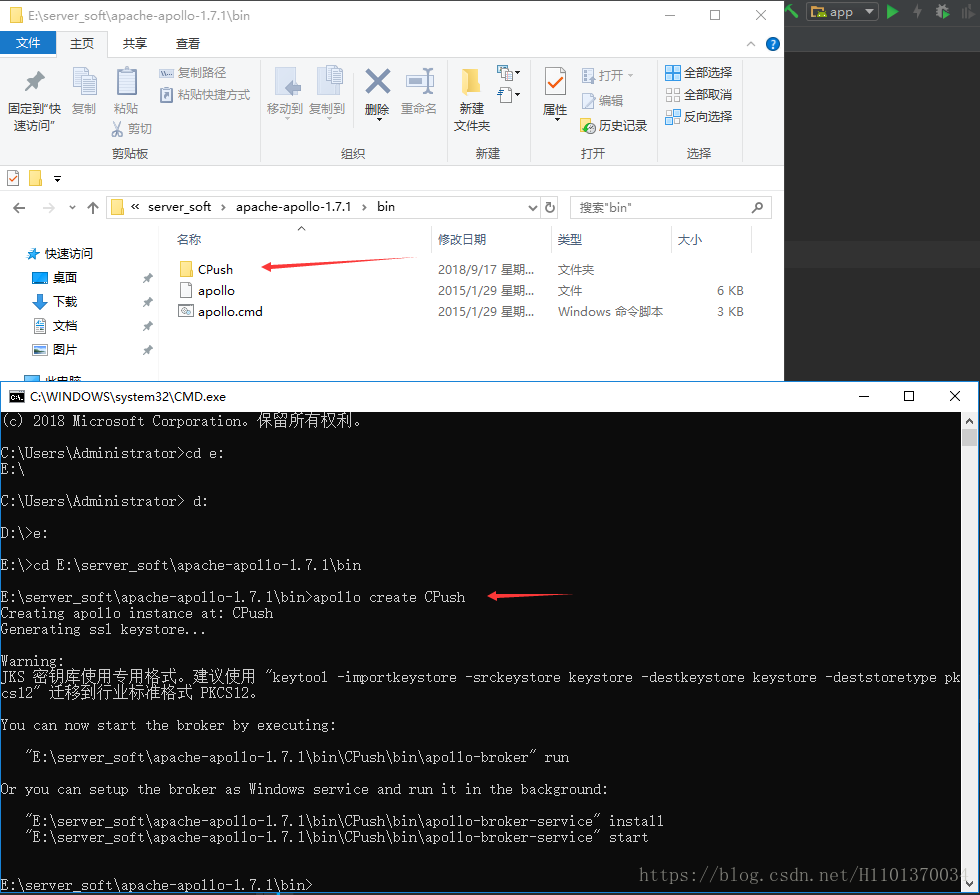Click the Edit ribbon button
Screen dimensions: 980x895
tap(602, 101)
